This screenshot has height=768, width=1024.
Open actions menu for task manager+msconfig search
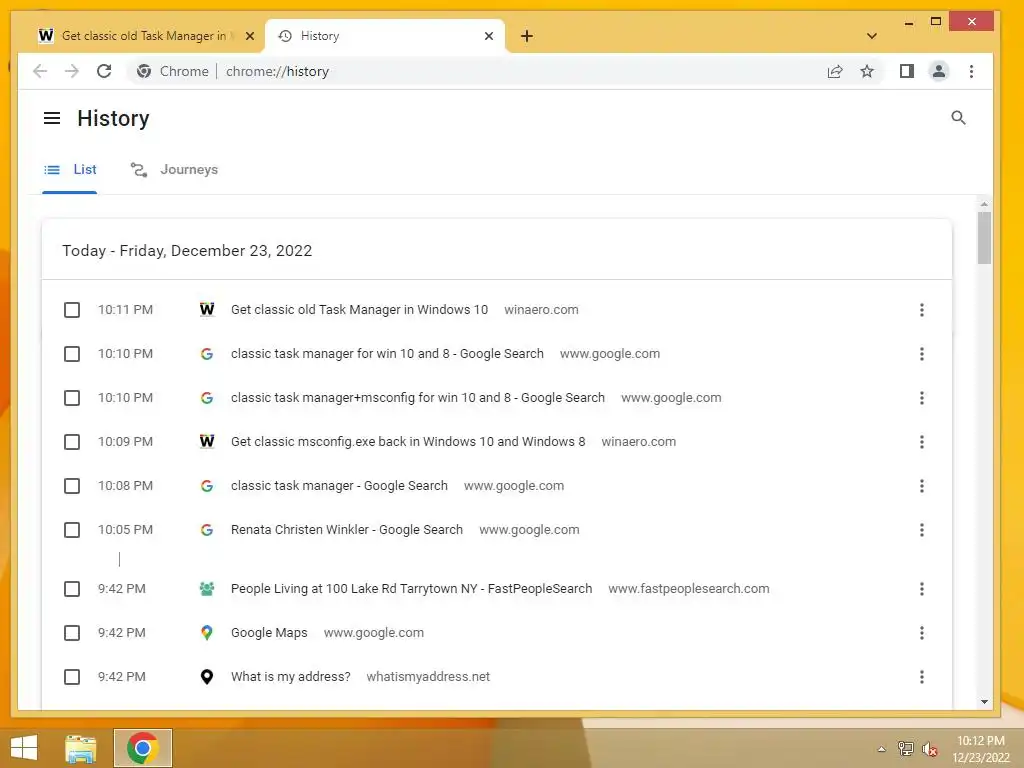[x=921, y=398]
